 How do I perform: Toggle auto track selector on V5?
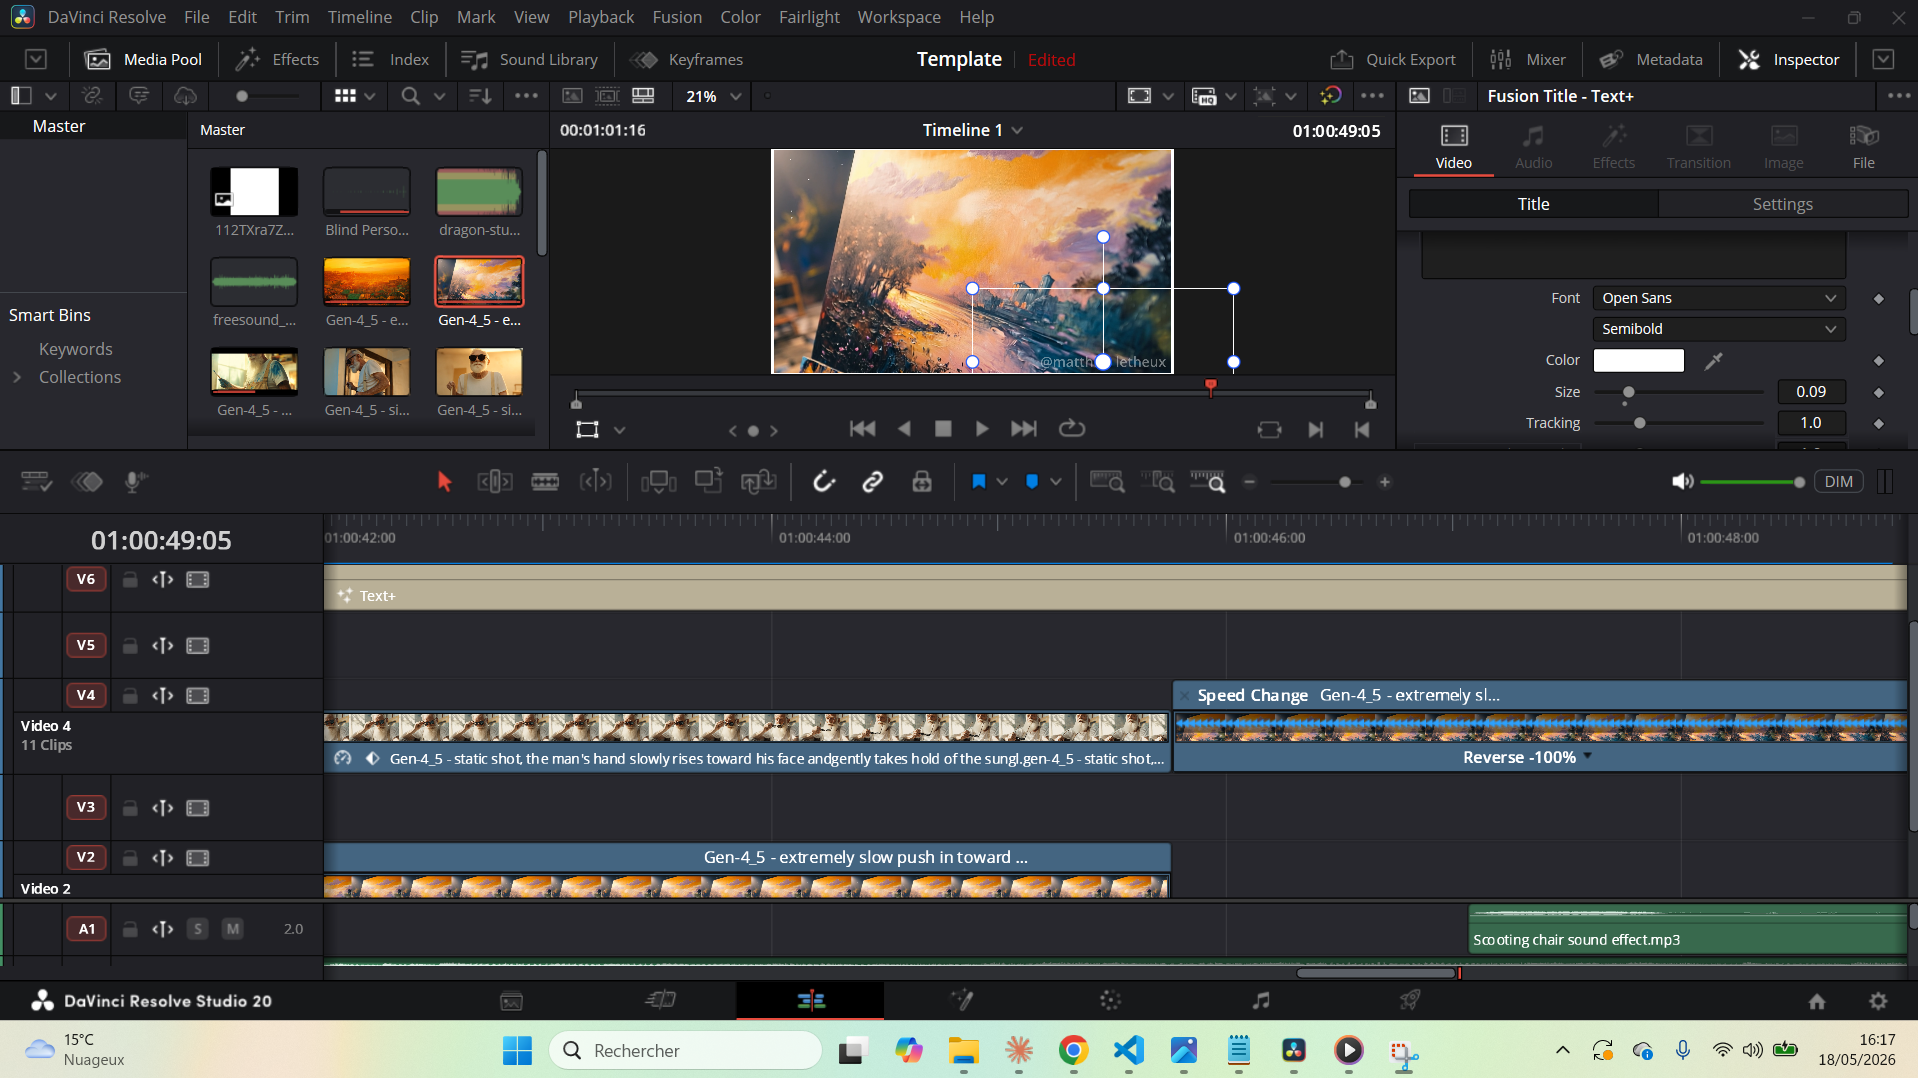coord(163,645)
